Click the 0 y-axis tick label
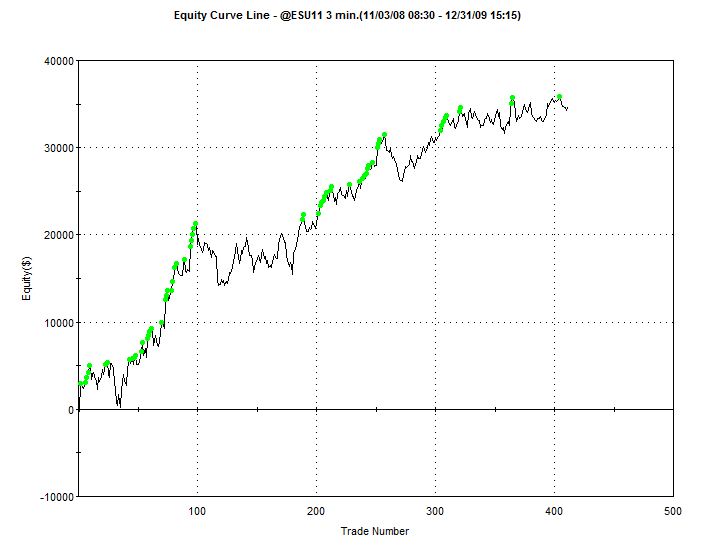The image size is (705, 547). pyautogui.click(x=68, y=410)
